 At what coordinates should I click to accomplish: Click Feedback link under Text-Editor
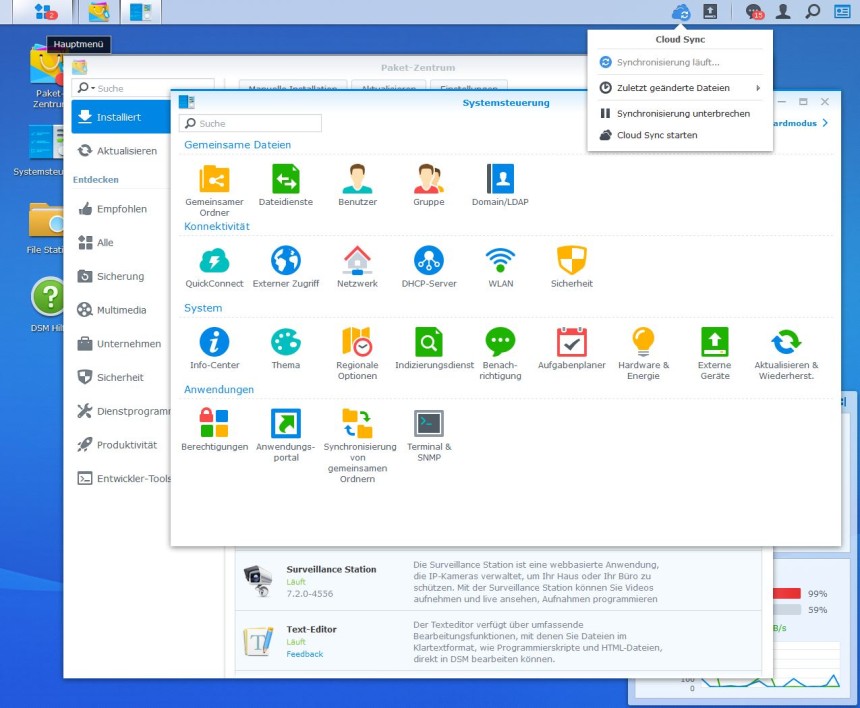click(305, 654)
